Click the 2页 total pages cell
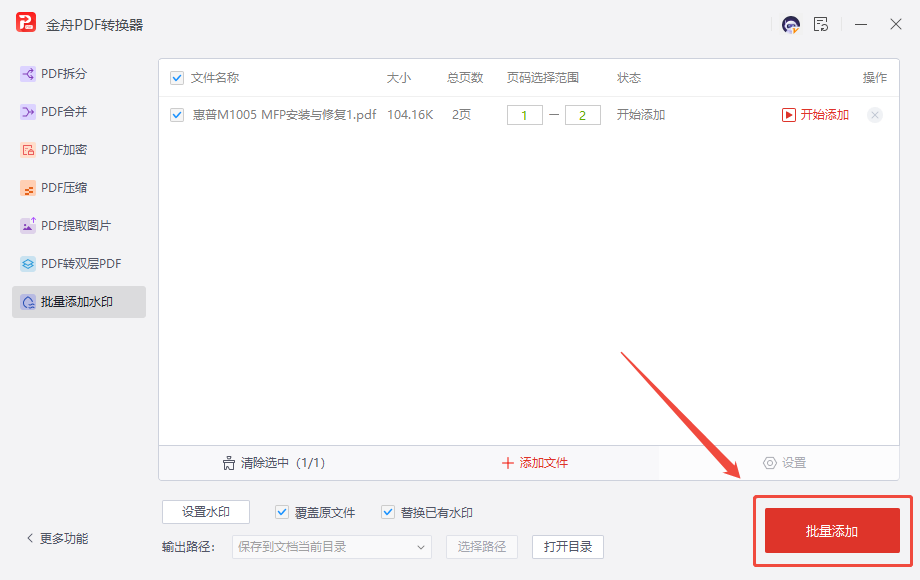 click(461, 115)
